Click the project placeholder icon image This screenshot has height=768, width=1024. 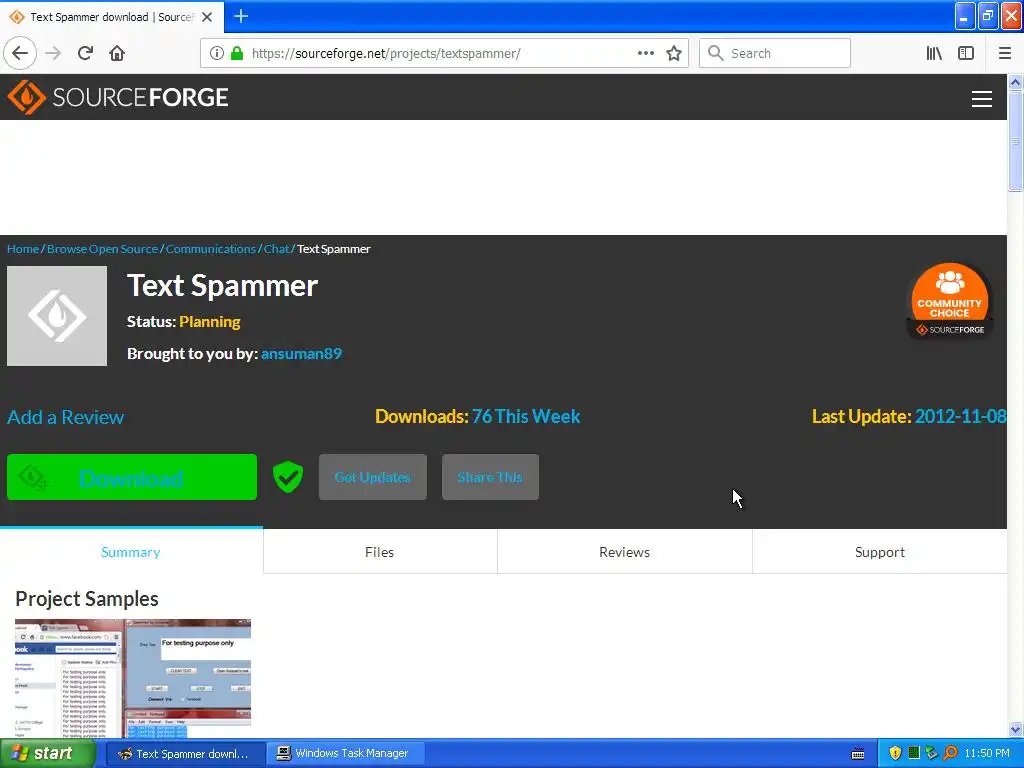coord(57,316)
